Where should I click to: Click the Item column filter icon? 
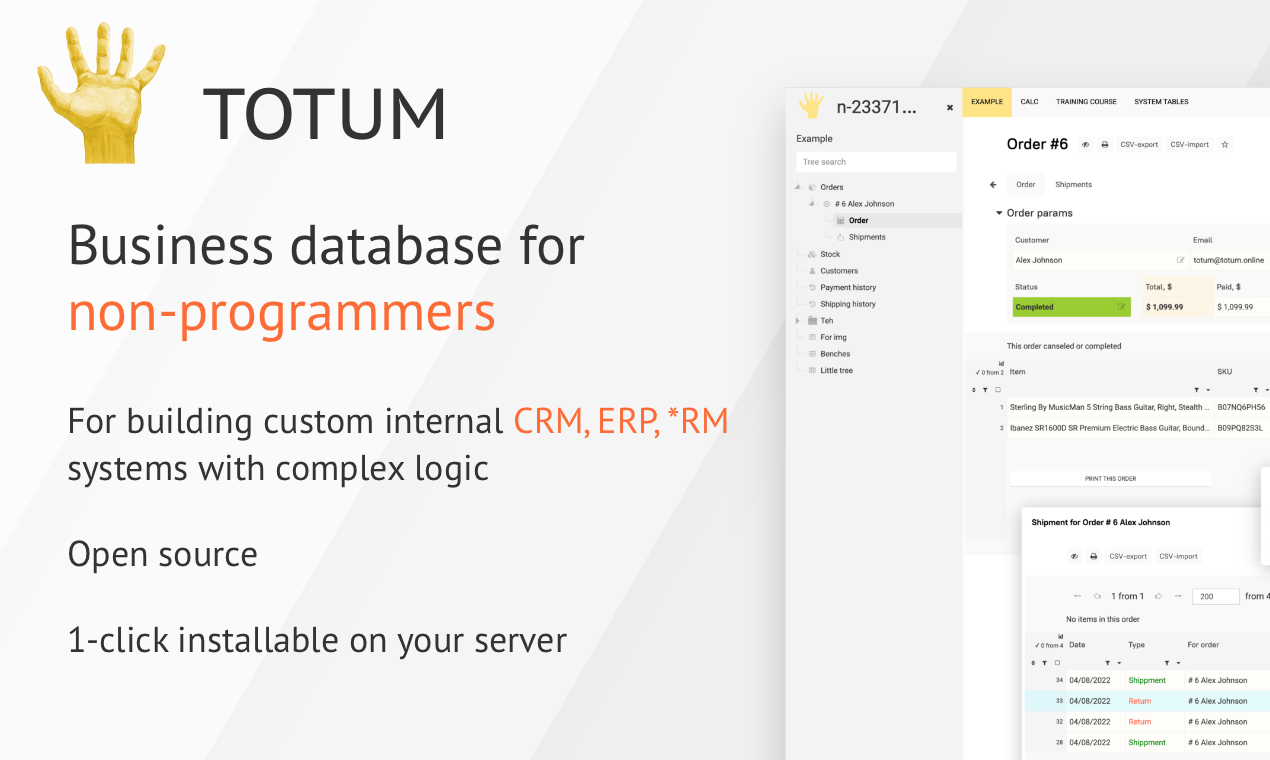1197,390
